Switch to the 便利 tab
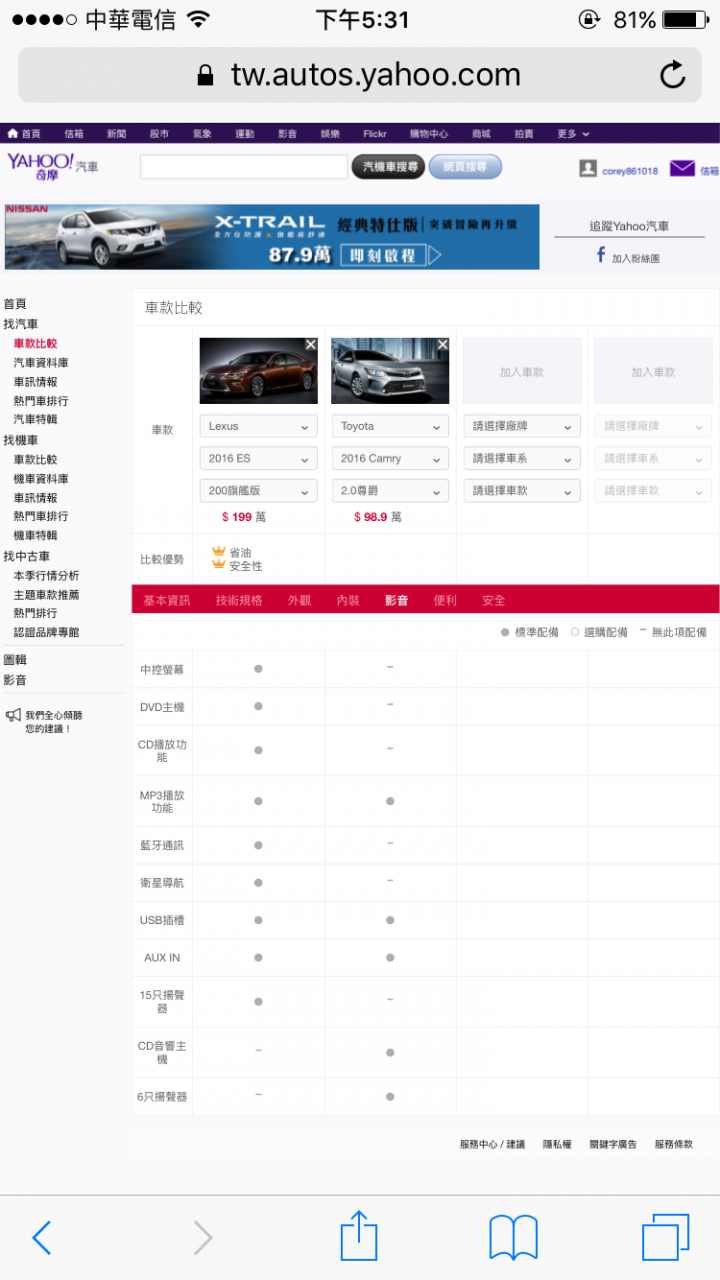Image resolution: width=720 pixels, height=1280 pixels. tap(445, 600)
